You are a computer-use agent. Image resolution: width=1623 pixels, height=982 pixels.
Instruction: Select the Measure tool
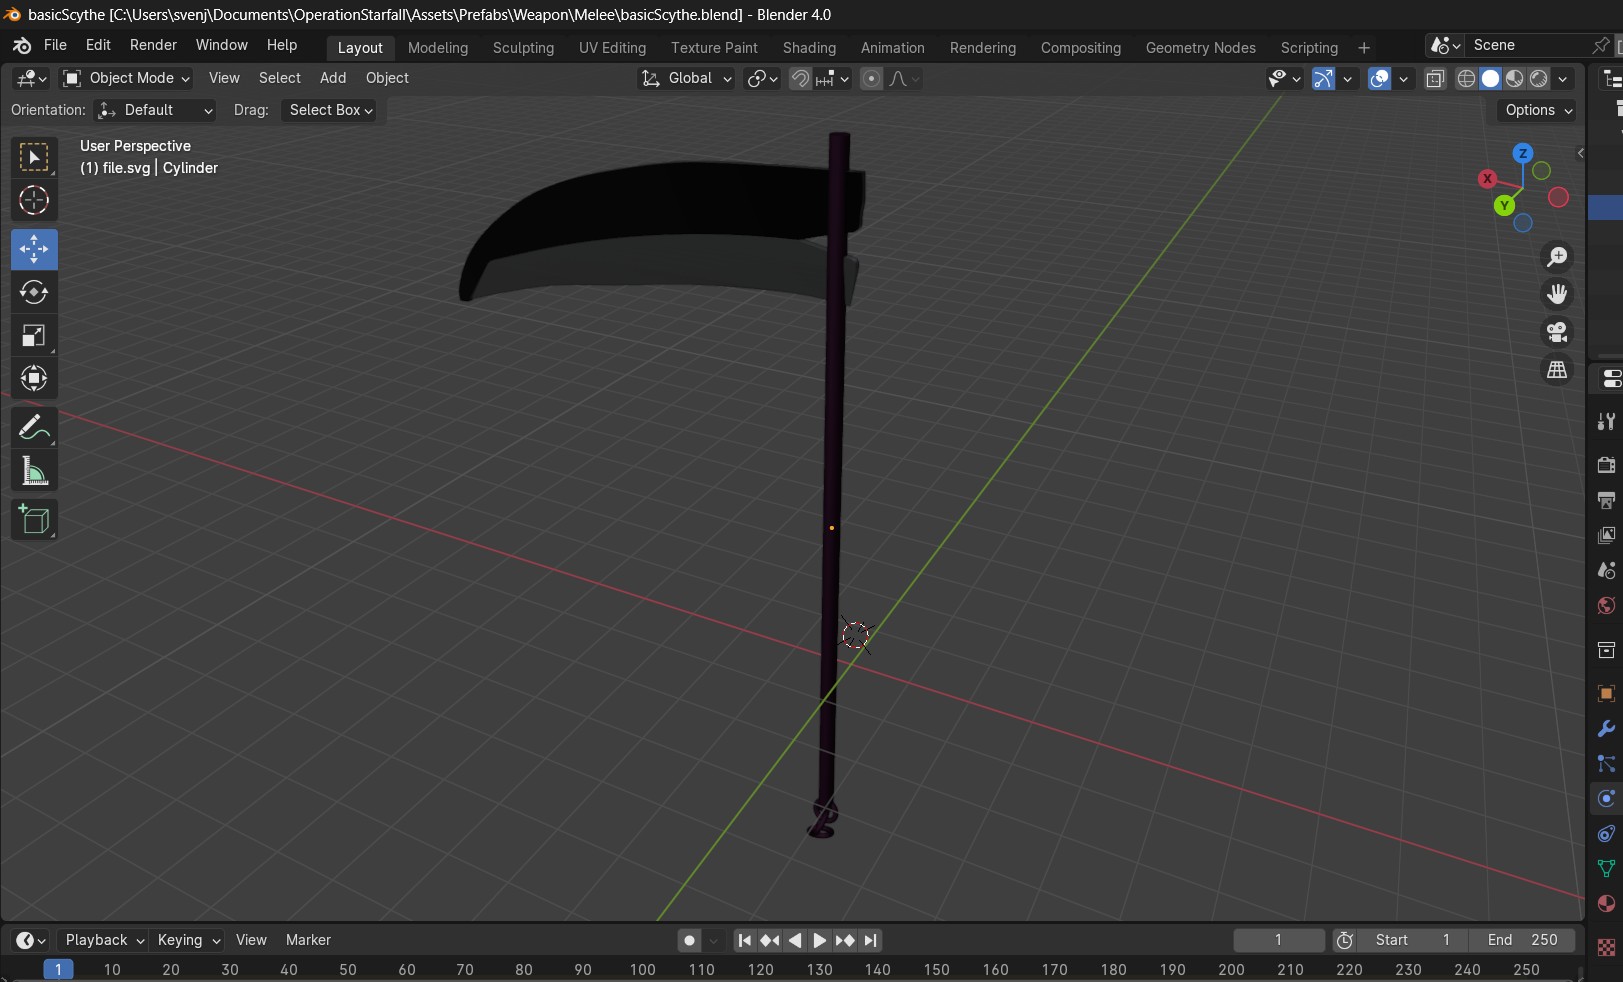34,472
